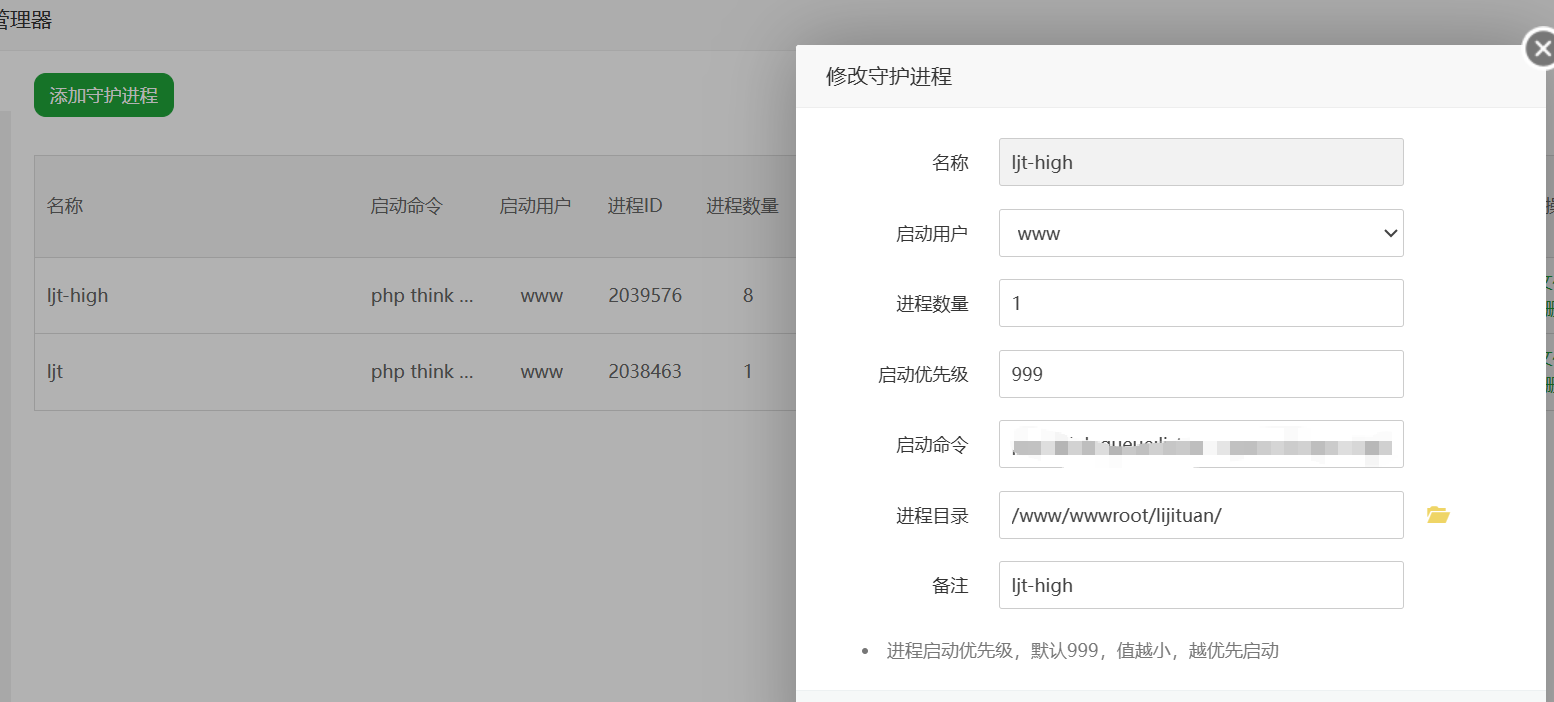The height and width of the screenshot is (702, 1554).
Task: Select the 进程目录 path field
Action: (x=1200, y=515)
